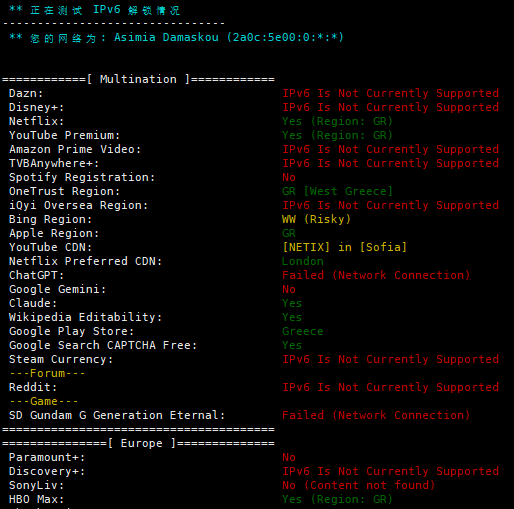Click the Netflix result 'Yes (Region: GR)'
The height and width of the screenshot is (509, 514).
click(337, 121)
